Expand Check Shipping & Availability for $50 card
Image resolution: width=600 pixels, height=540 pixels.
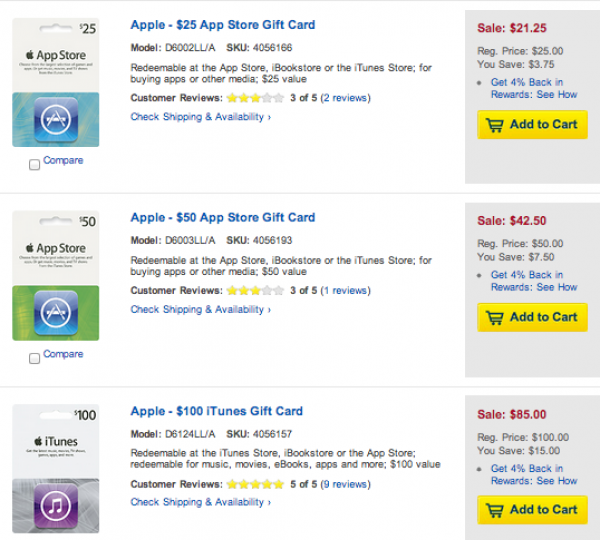pos(200,310)
